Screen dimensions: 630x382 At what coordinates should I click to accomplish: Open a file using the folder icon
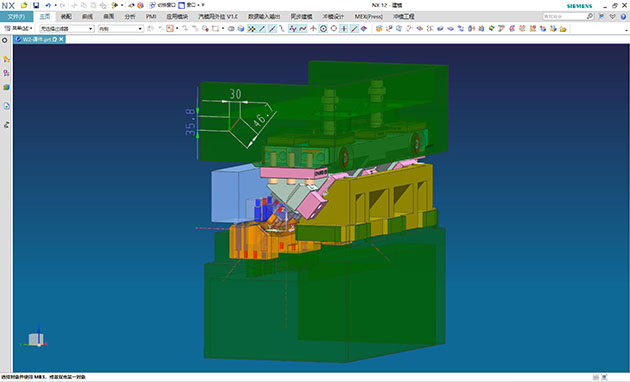pyautogui.click(x=24, y=5)
